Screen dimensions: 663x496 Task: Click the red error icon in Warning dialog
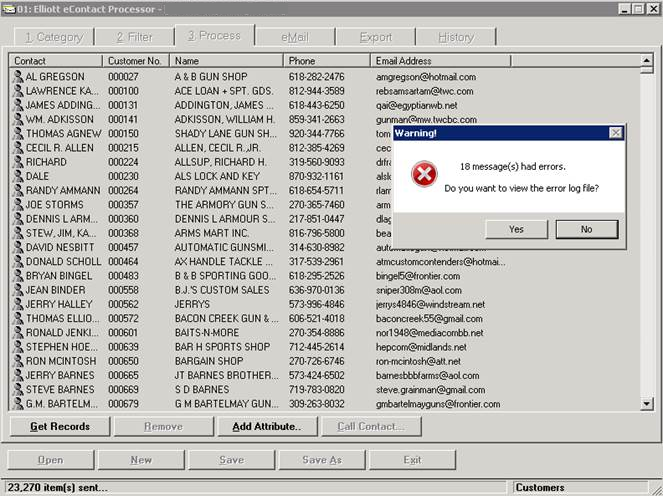(x=424, y=175)
